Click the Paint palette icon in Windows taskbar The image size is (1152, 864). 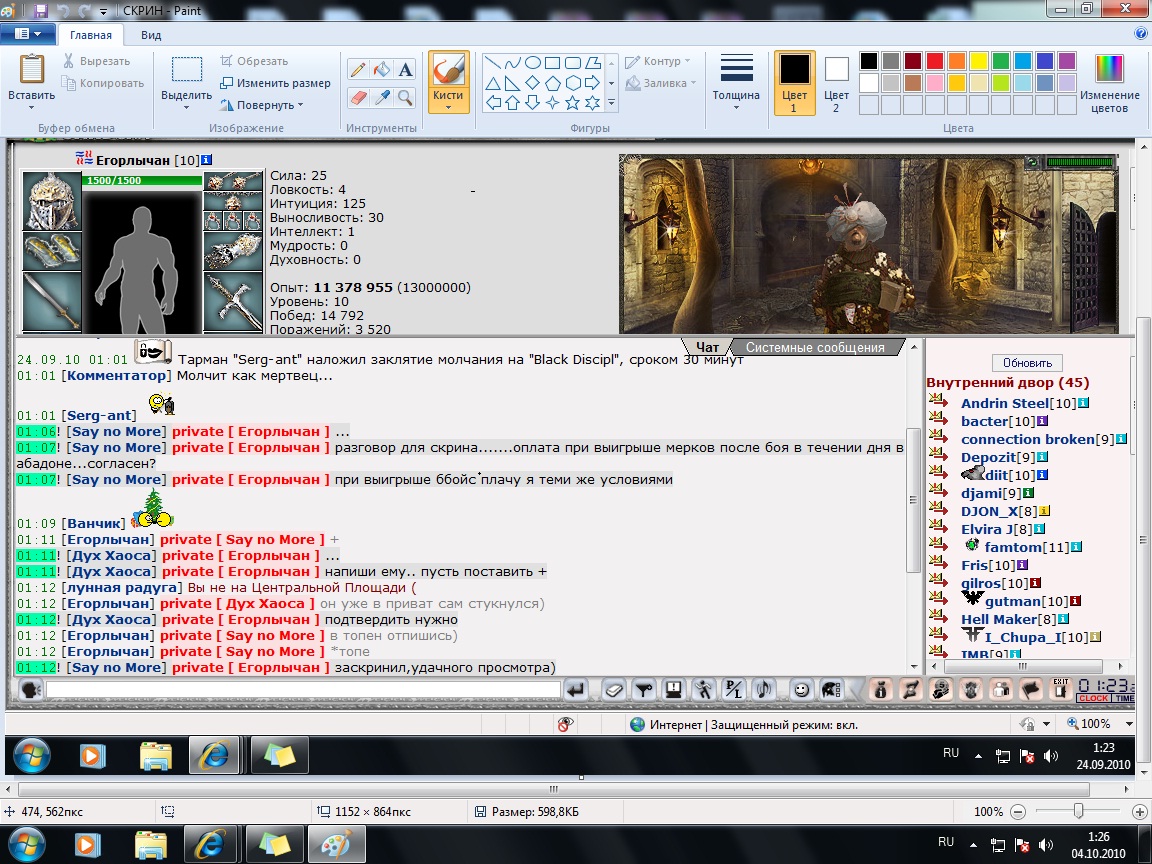pyautogui.click(x=336, y=844)
